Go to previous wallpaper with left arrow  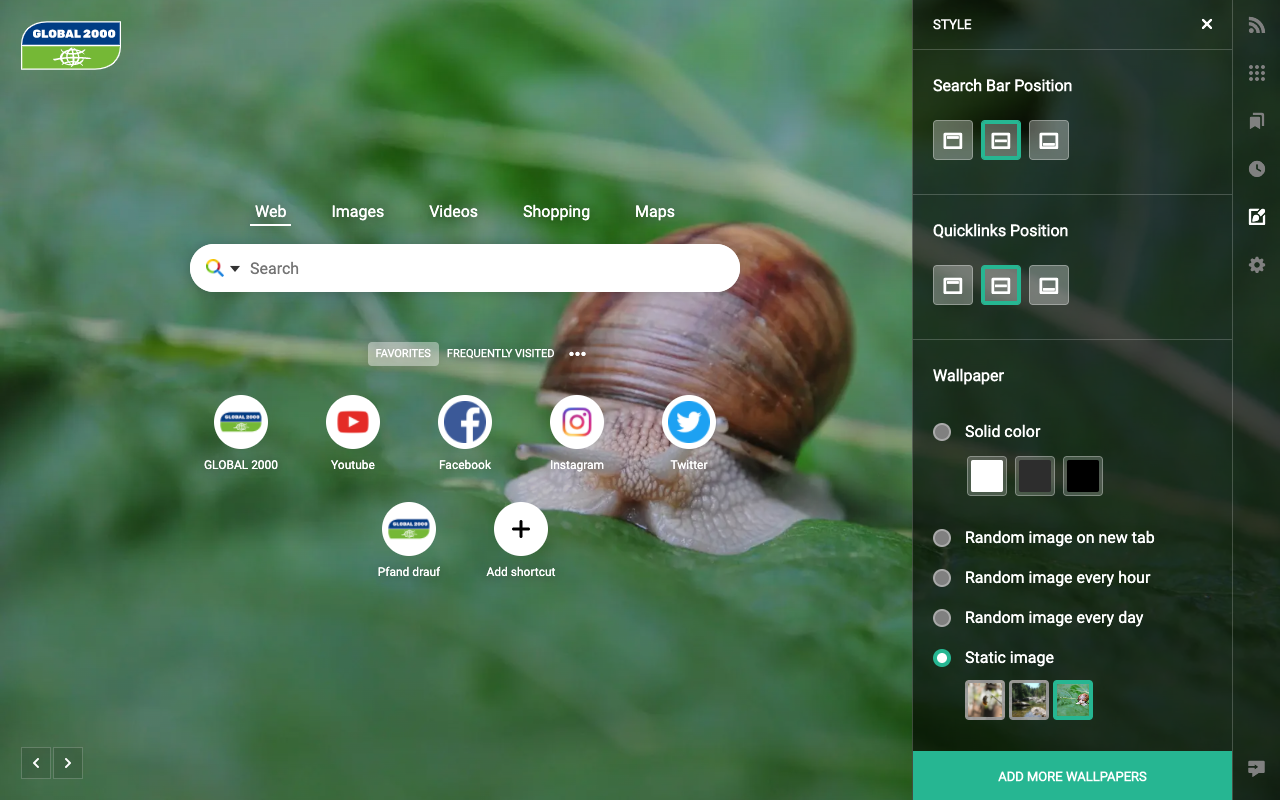pos(36,763)
